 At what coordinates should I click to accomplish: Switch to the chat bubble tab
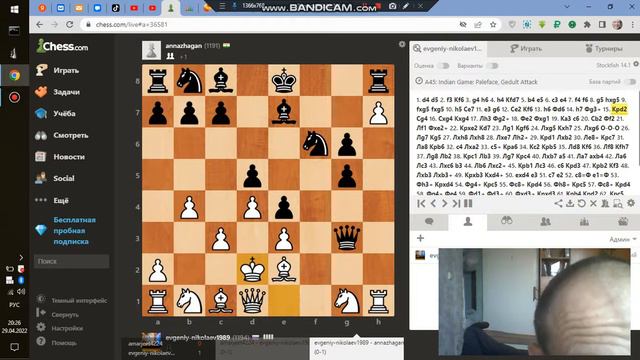point(429,221)
